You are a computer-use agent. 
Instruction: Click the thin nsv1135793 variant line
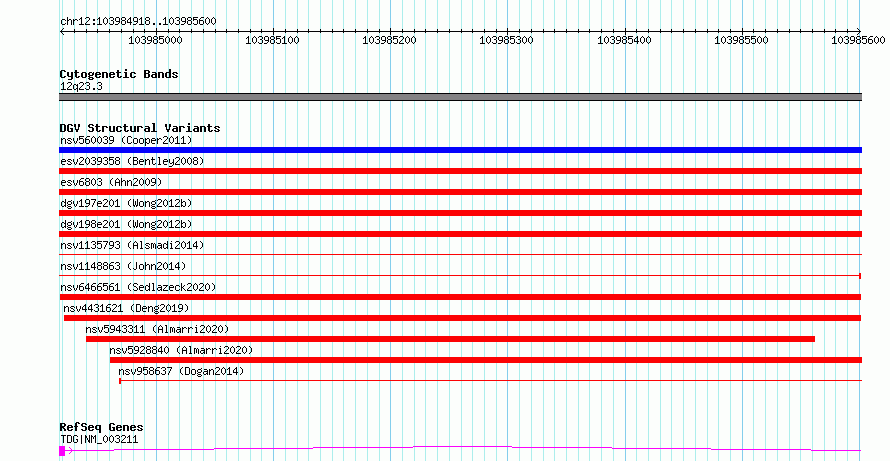click(x=460, y=254)
